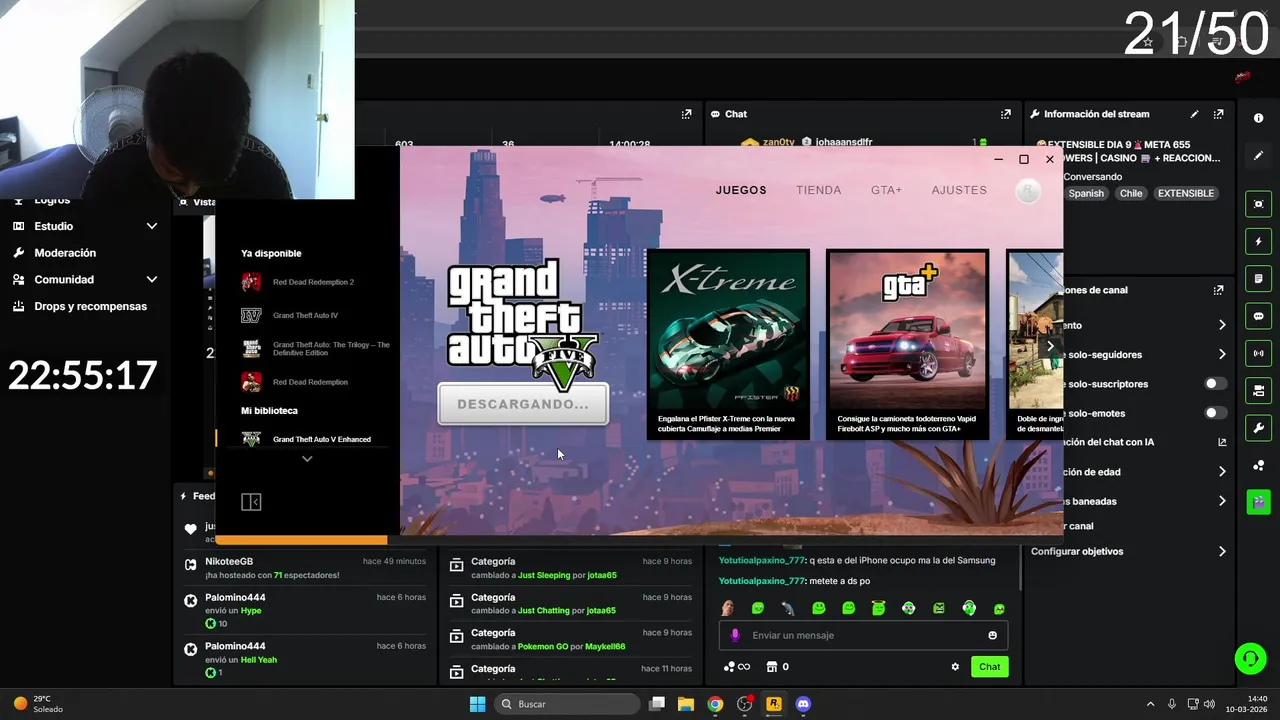Click the lightning bolt icon in right toolbar
The width and height of the screenshot is (1280, 720).
pyautogui.click(x=1258, y=241)
